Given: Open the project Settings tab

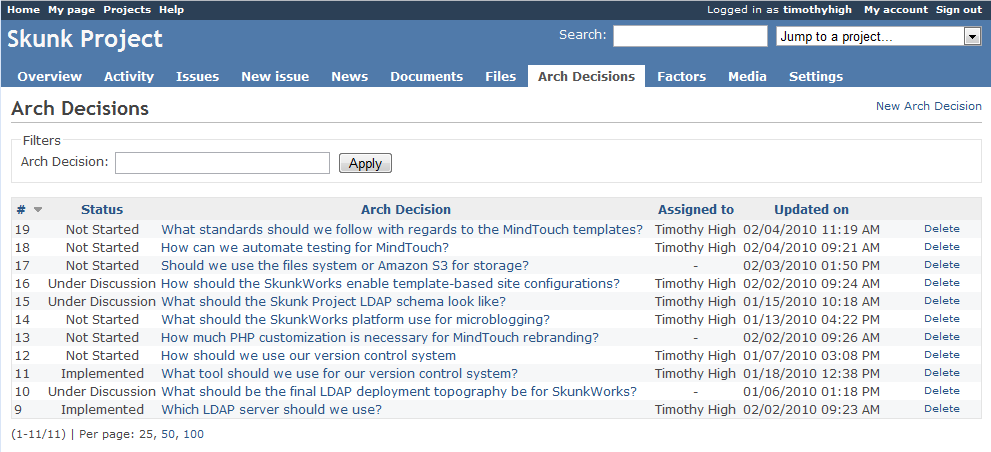Looking at the screenshot, I should pyautogui.click(x=816, y=76).
